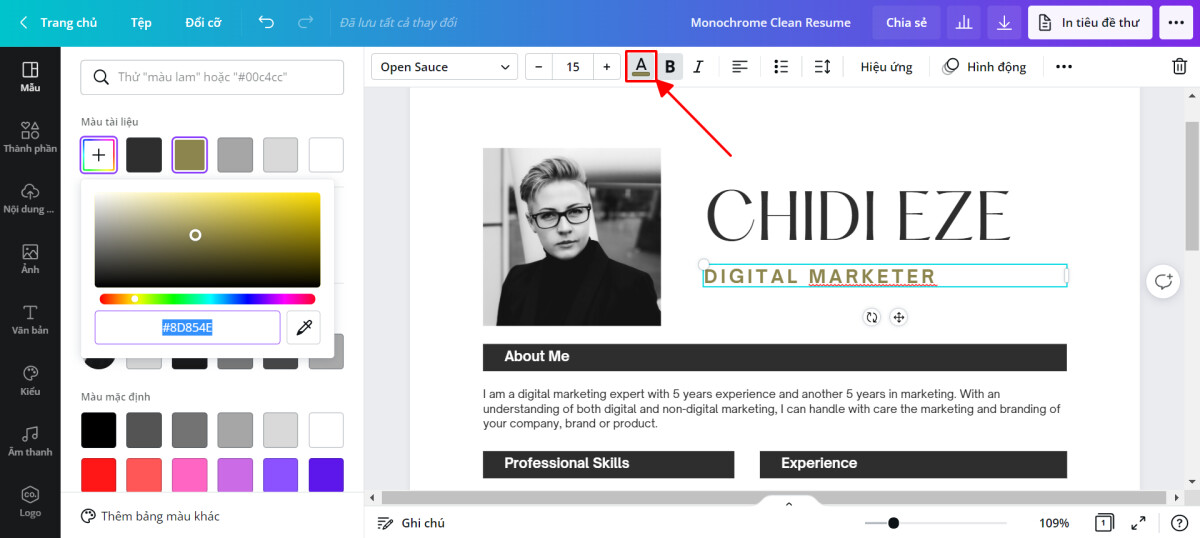Image resolution: width=1200 pixels, height=538 pixels.
Task: Click the font size 15 field
Action: (573, 67)
